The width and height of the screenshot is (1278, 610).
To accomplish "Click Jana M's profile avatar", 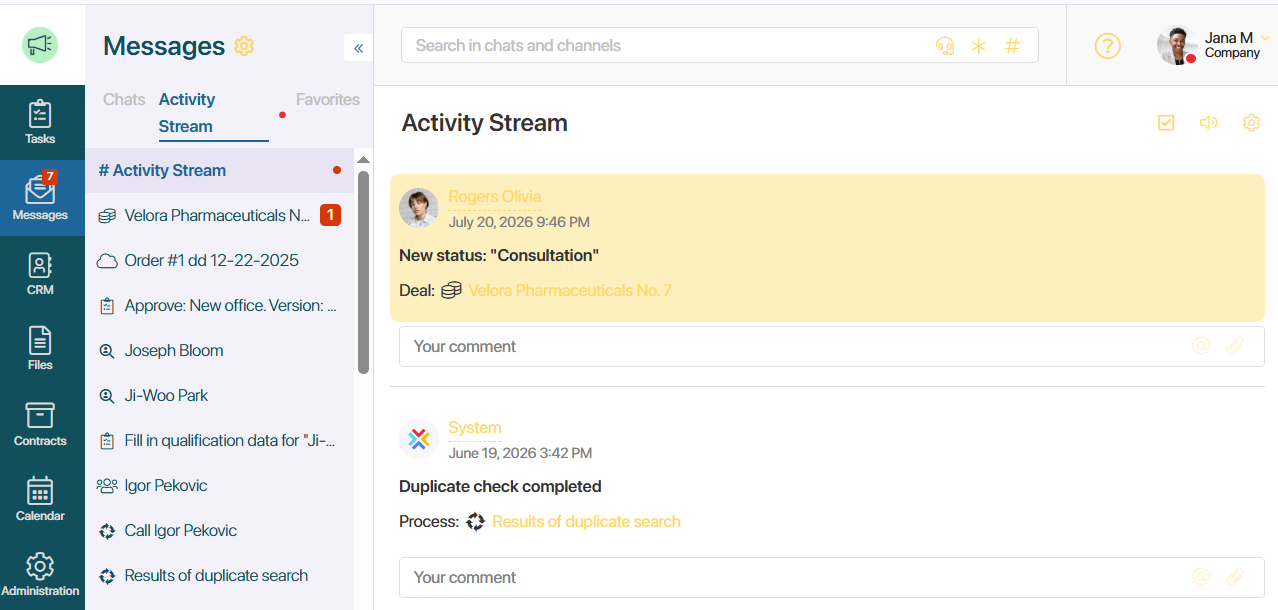I will click(x=1177, y=45).
